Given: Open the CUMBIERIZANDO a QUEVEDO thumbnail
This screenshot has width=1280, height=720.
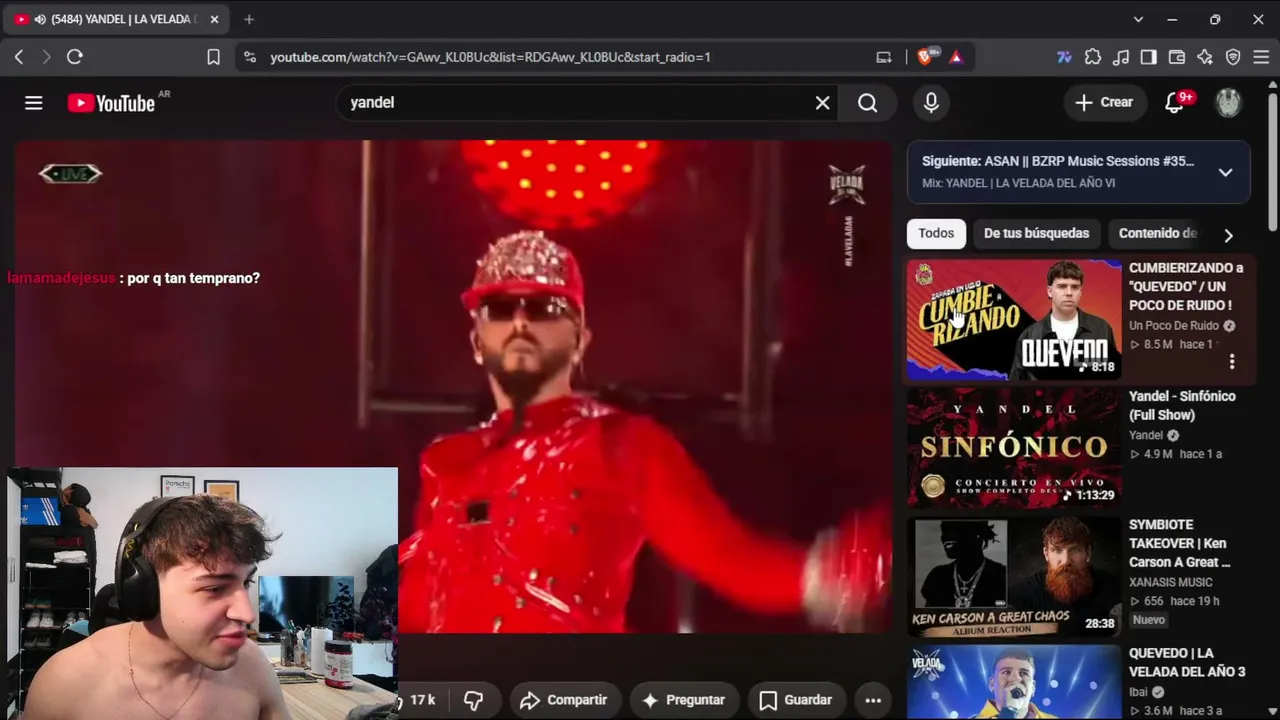Looking at the screenshot, I should [x=1014, y=320].
